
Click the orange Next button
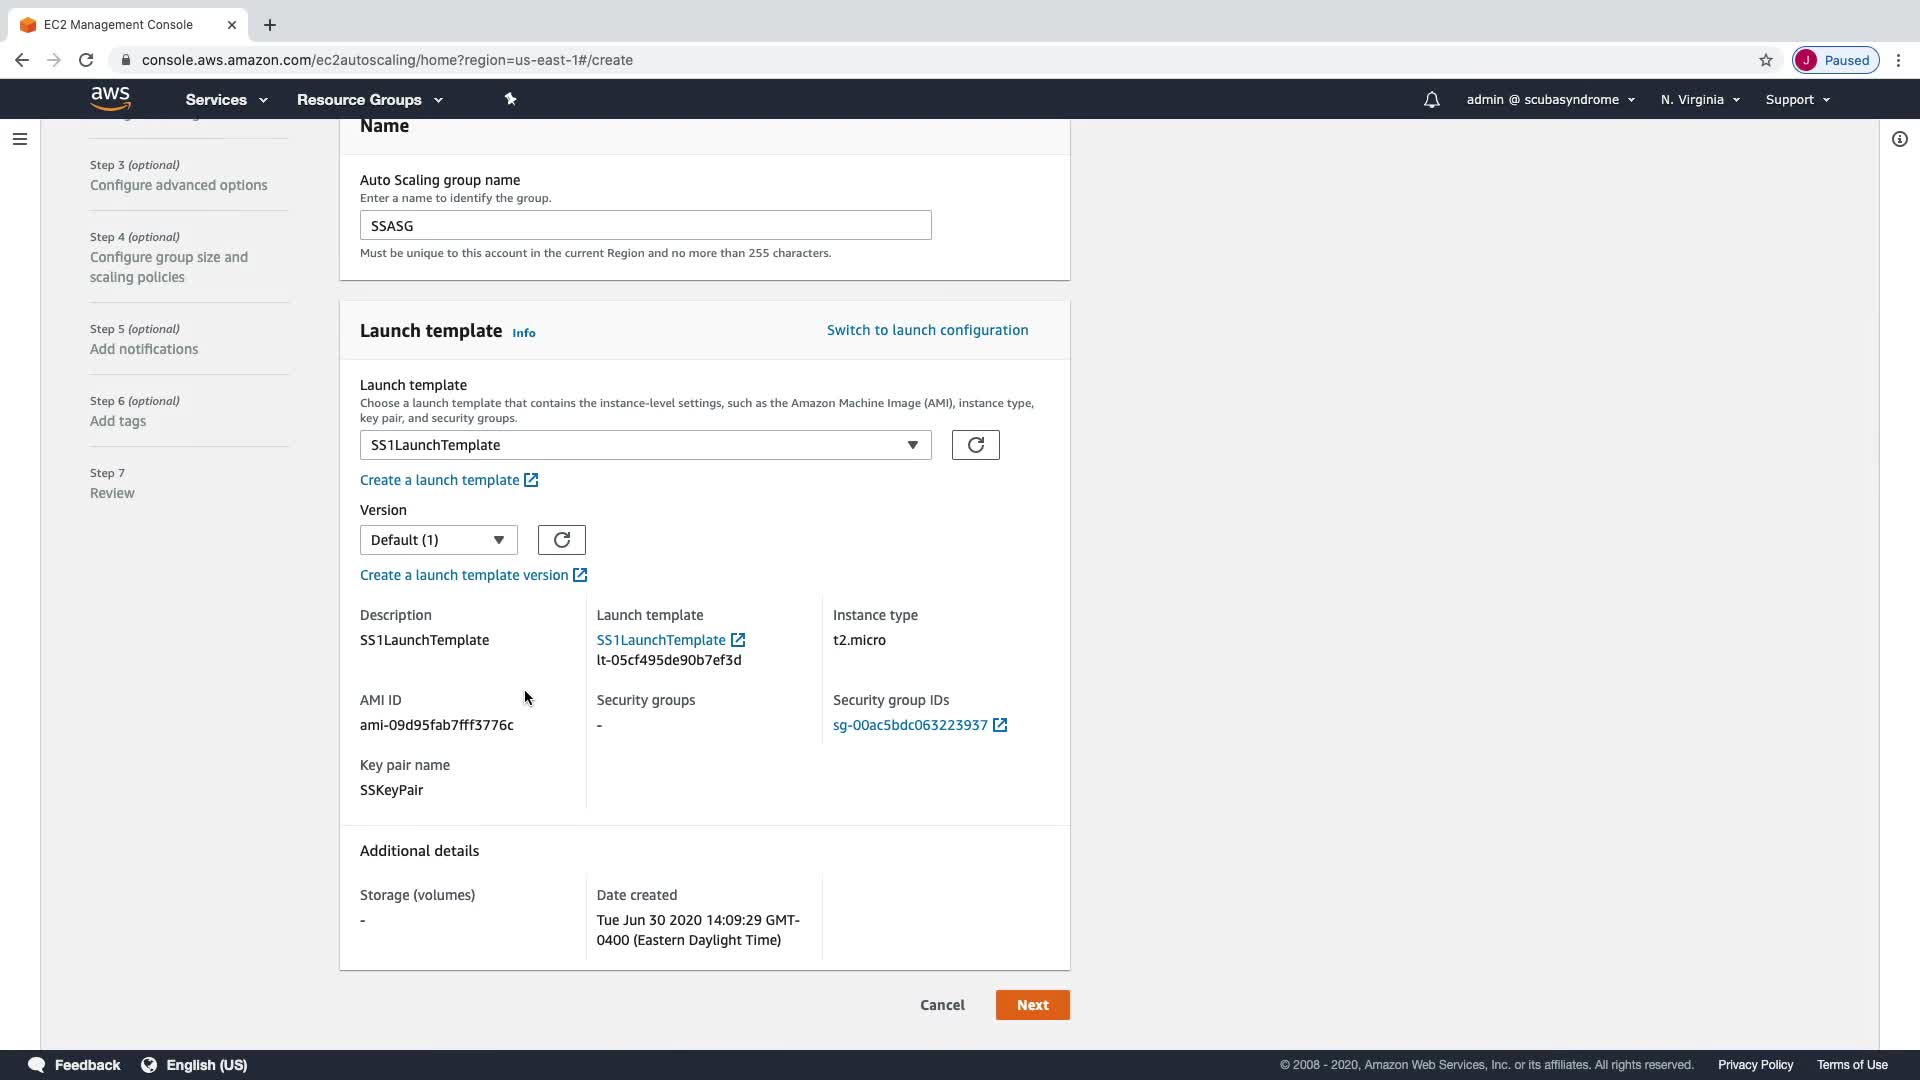pos(1032,1005)
